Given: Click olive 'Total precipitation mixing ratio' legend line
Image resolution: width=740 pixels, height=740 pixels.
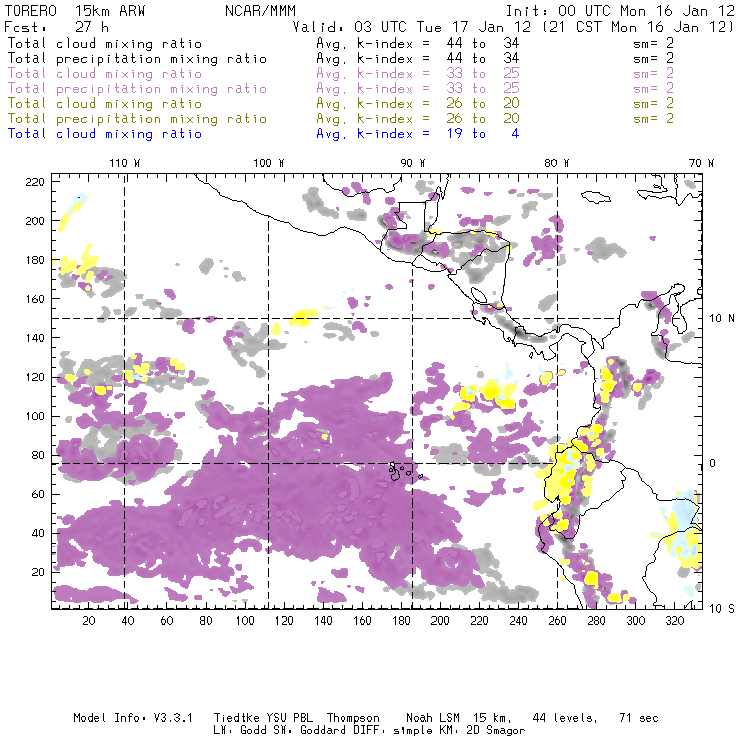Looking at the screenshot, I should click(x=137, y=118).
